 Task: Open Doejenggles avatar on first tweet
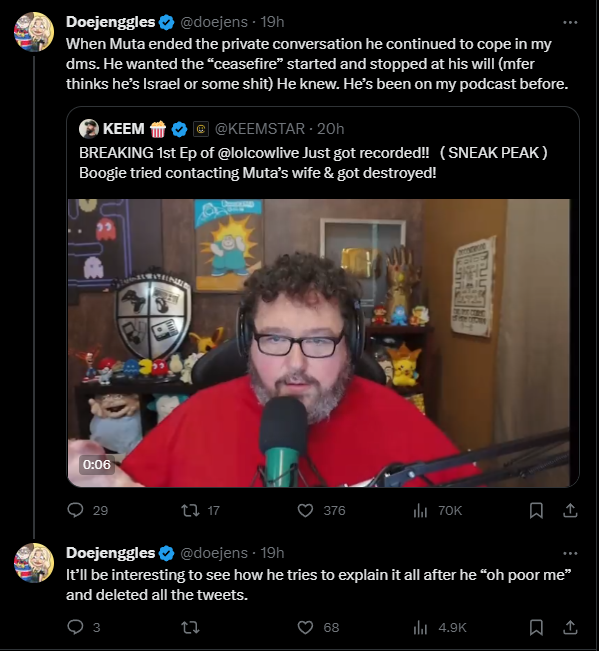click(34, 32)
